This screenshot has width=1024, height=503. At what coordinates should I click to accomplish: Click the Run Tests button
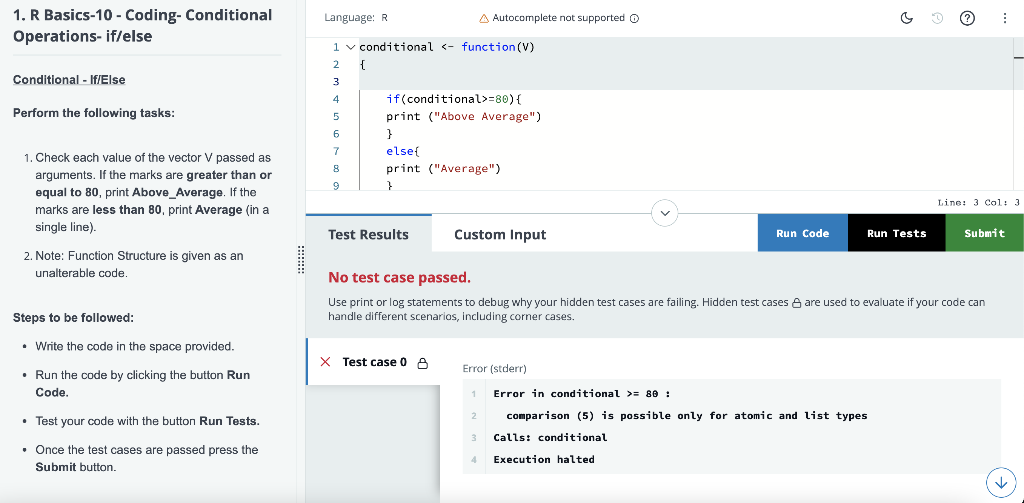[897, 233]
